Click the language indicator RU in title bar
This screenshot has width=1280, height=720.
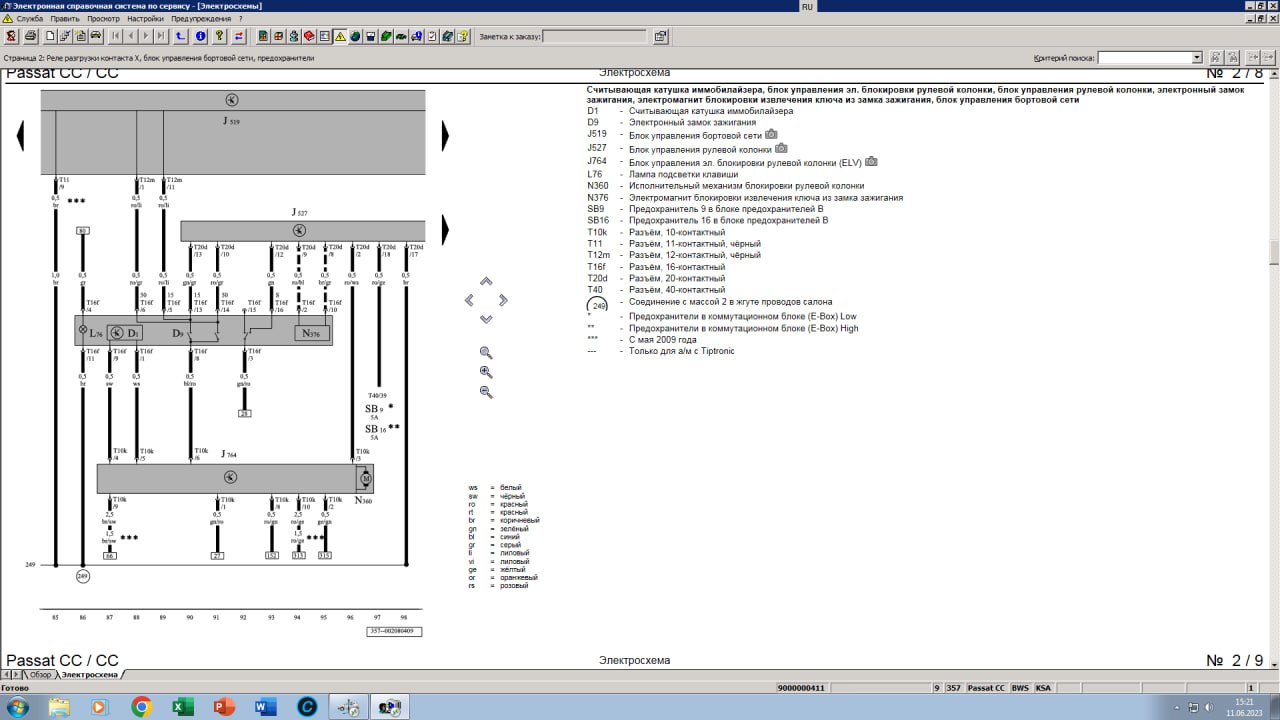(x=808, y=6)
